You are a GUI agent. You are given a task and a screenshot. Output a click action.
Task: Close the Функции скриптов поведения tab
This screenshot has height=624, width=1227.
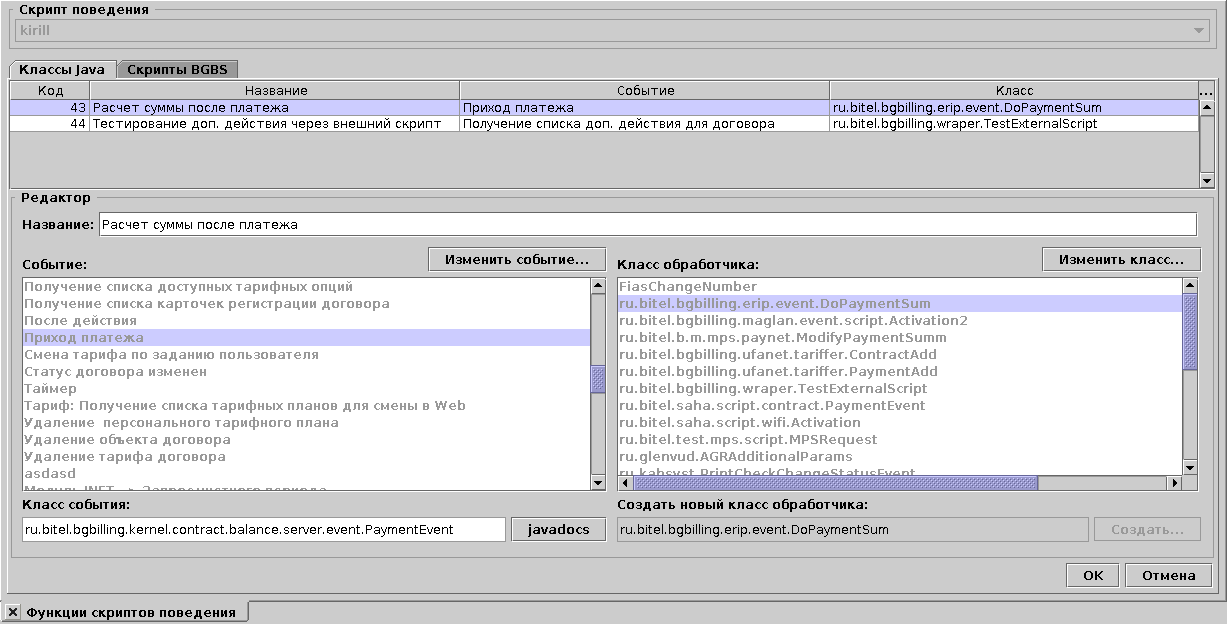pos(13,612)
